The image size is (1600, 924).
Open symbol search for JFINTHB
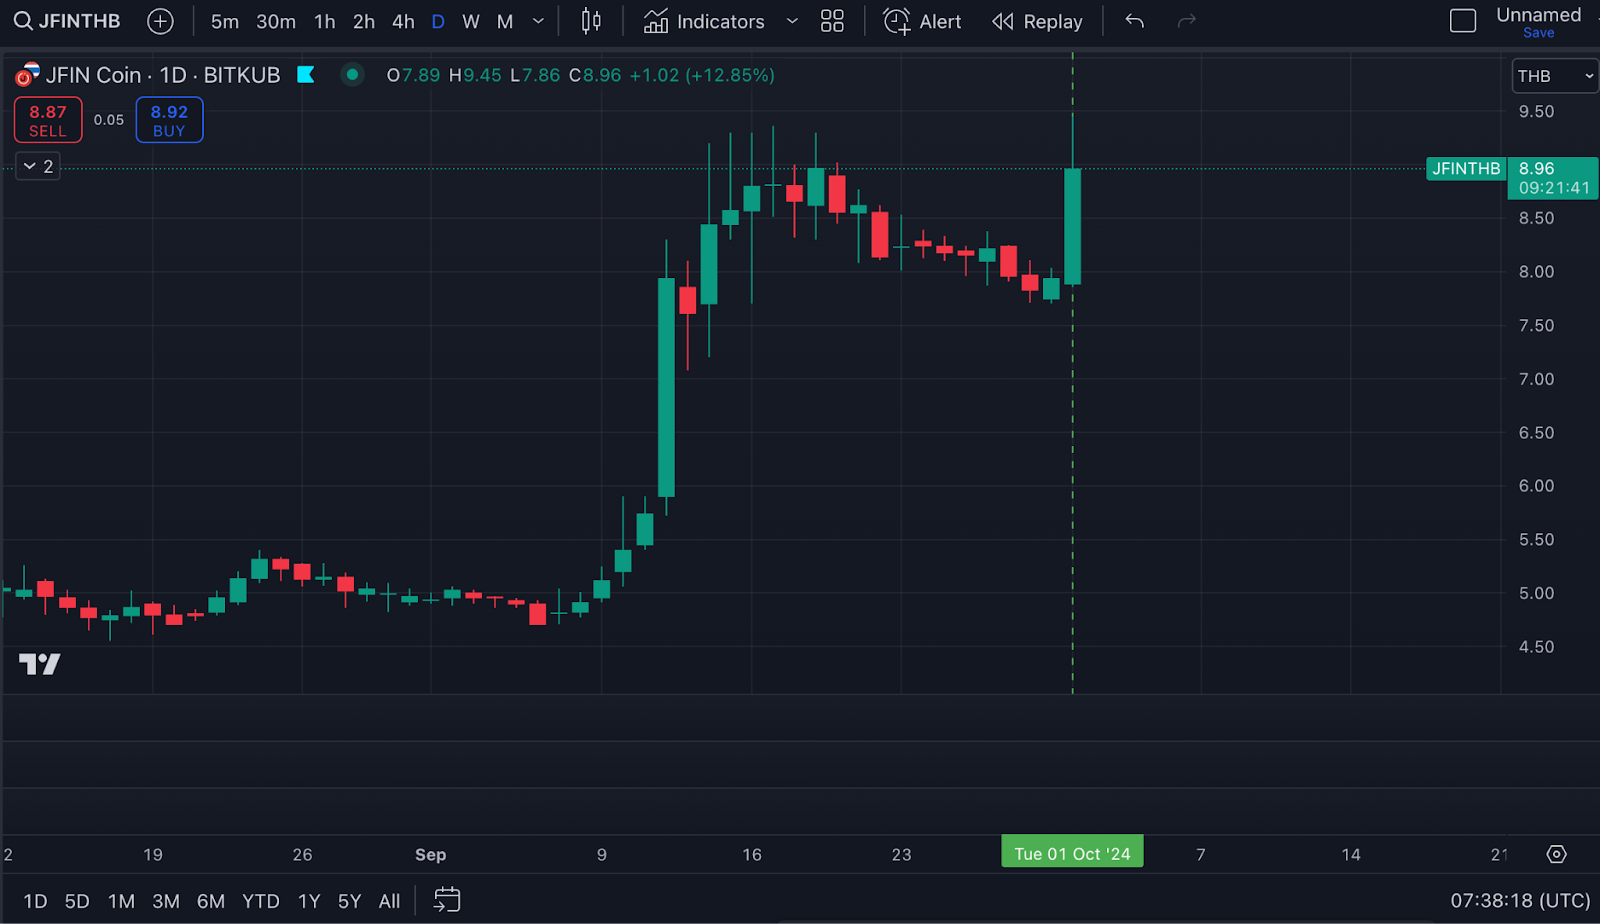pos(66,21)
